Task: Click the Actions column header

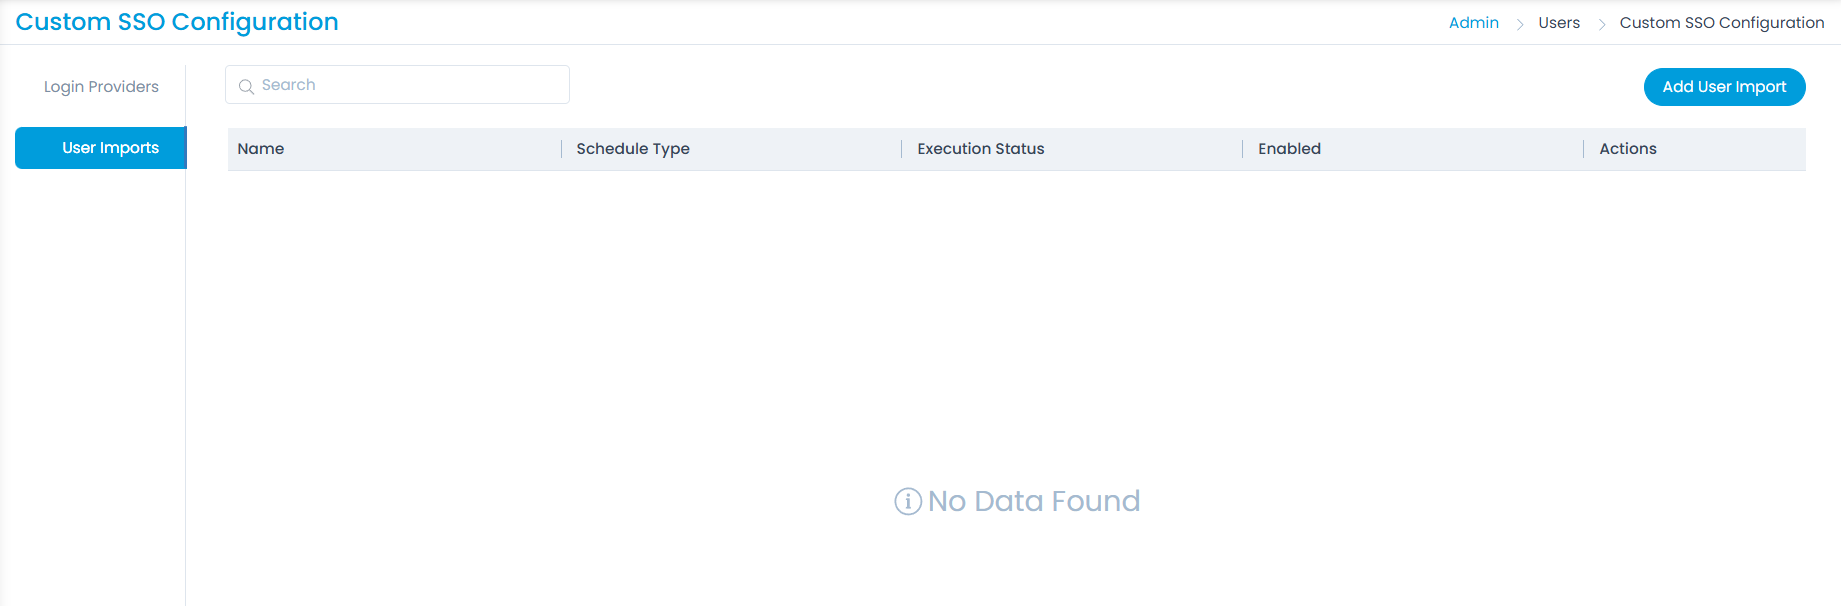Action: point(1627,149)
